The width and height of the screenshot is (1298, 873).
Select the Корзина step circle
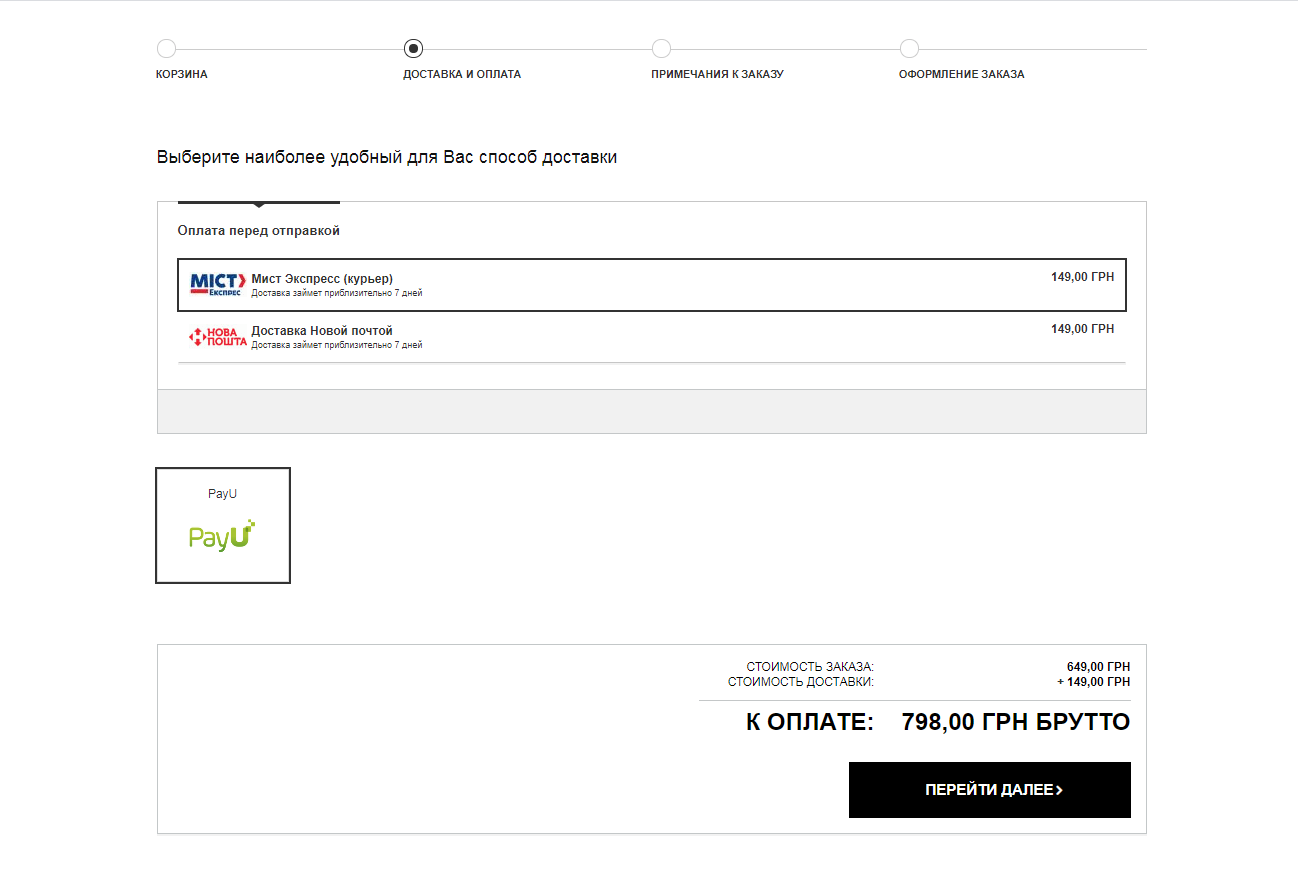[x=166, y=49]
